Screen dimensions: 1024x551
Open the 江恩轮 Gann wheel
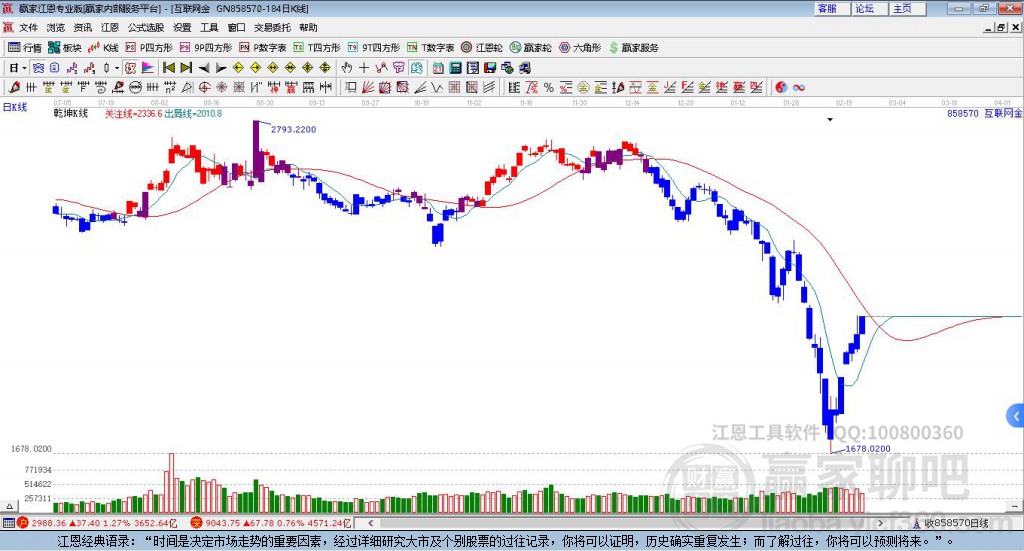(x=482, y=48)
